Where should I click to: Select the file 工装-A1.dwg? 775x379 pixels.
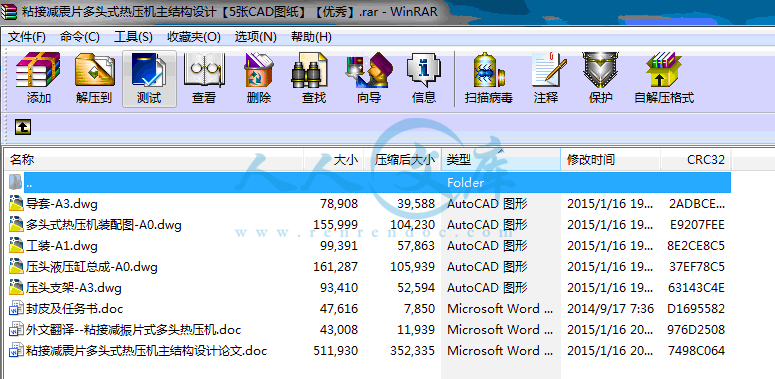pos(62,246)
